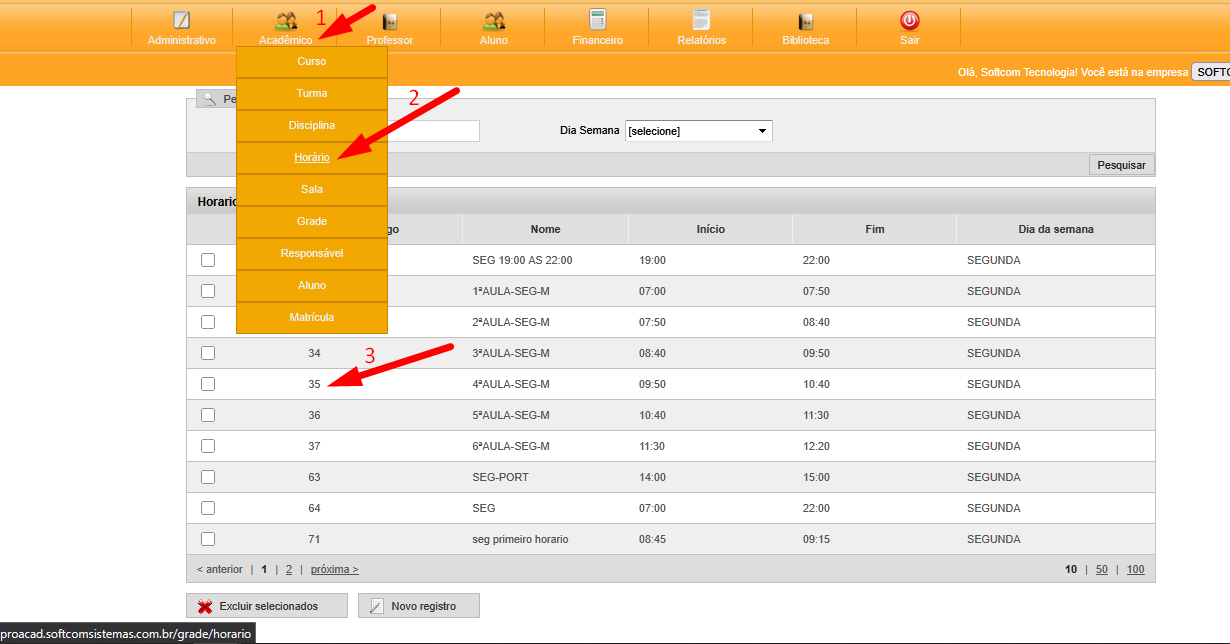1230x644 pixels.
Task: Click the Acadêmico icon in top bar
Action: pos(286,21)
